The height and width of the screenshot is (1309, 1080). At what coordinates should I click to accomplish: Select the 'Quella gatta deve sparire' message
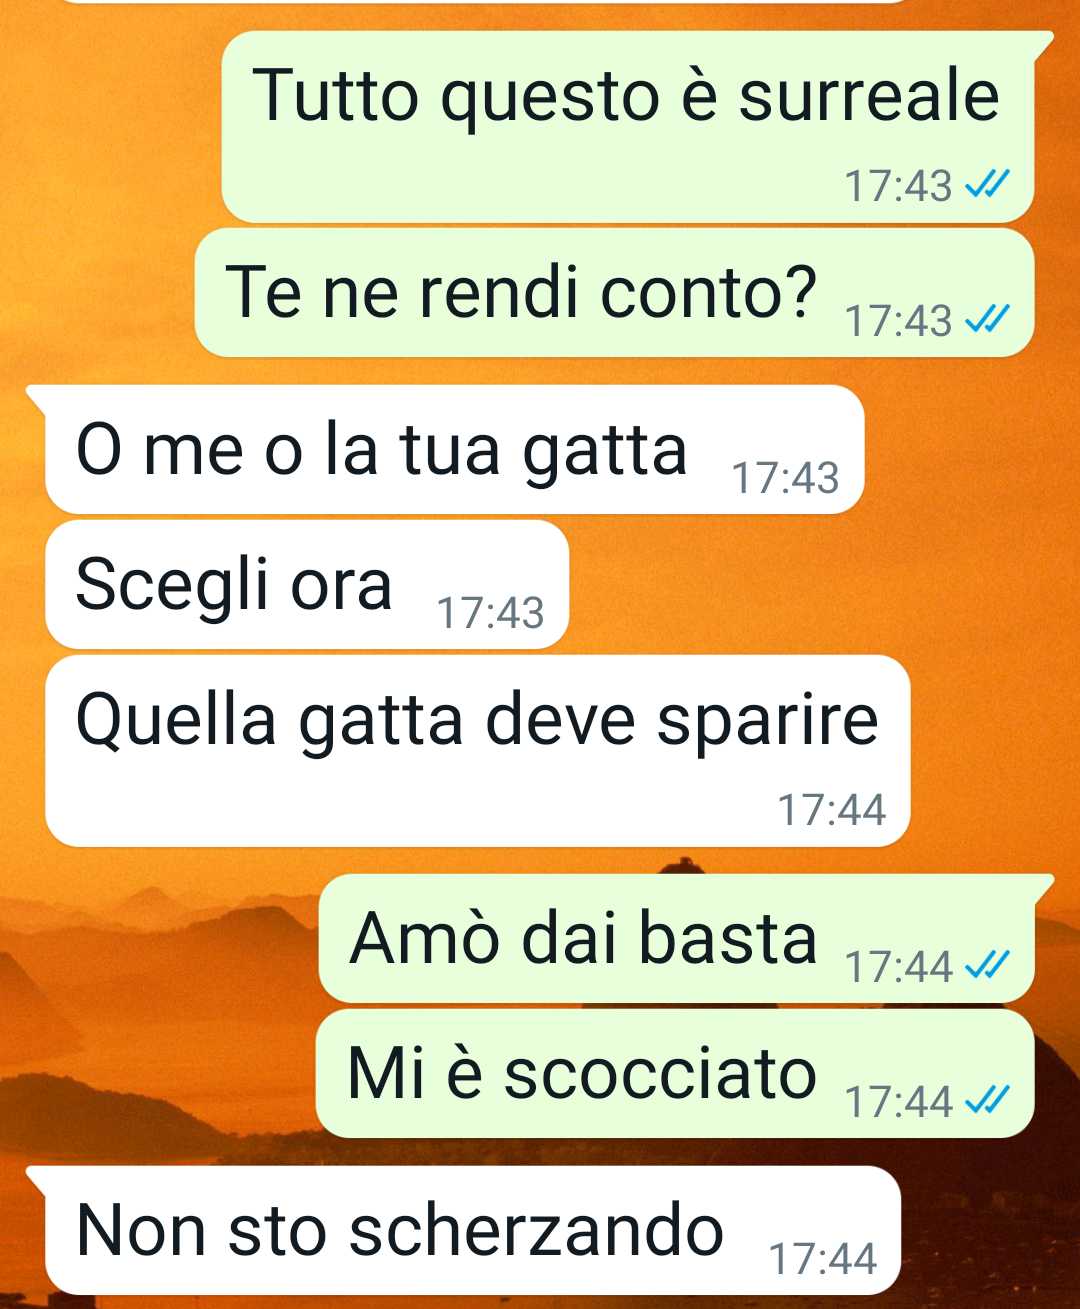478,751
